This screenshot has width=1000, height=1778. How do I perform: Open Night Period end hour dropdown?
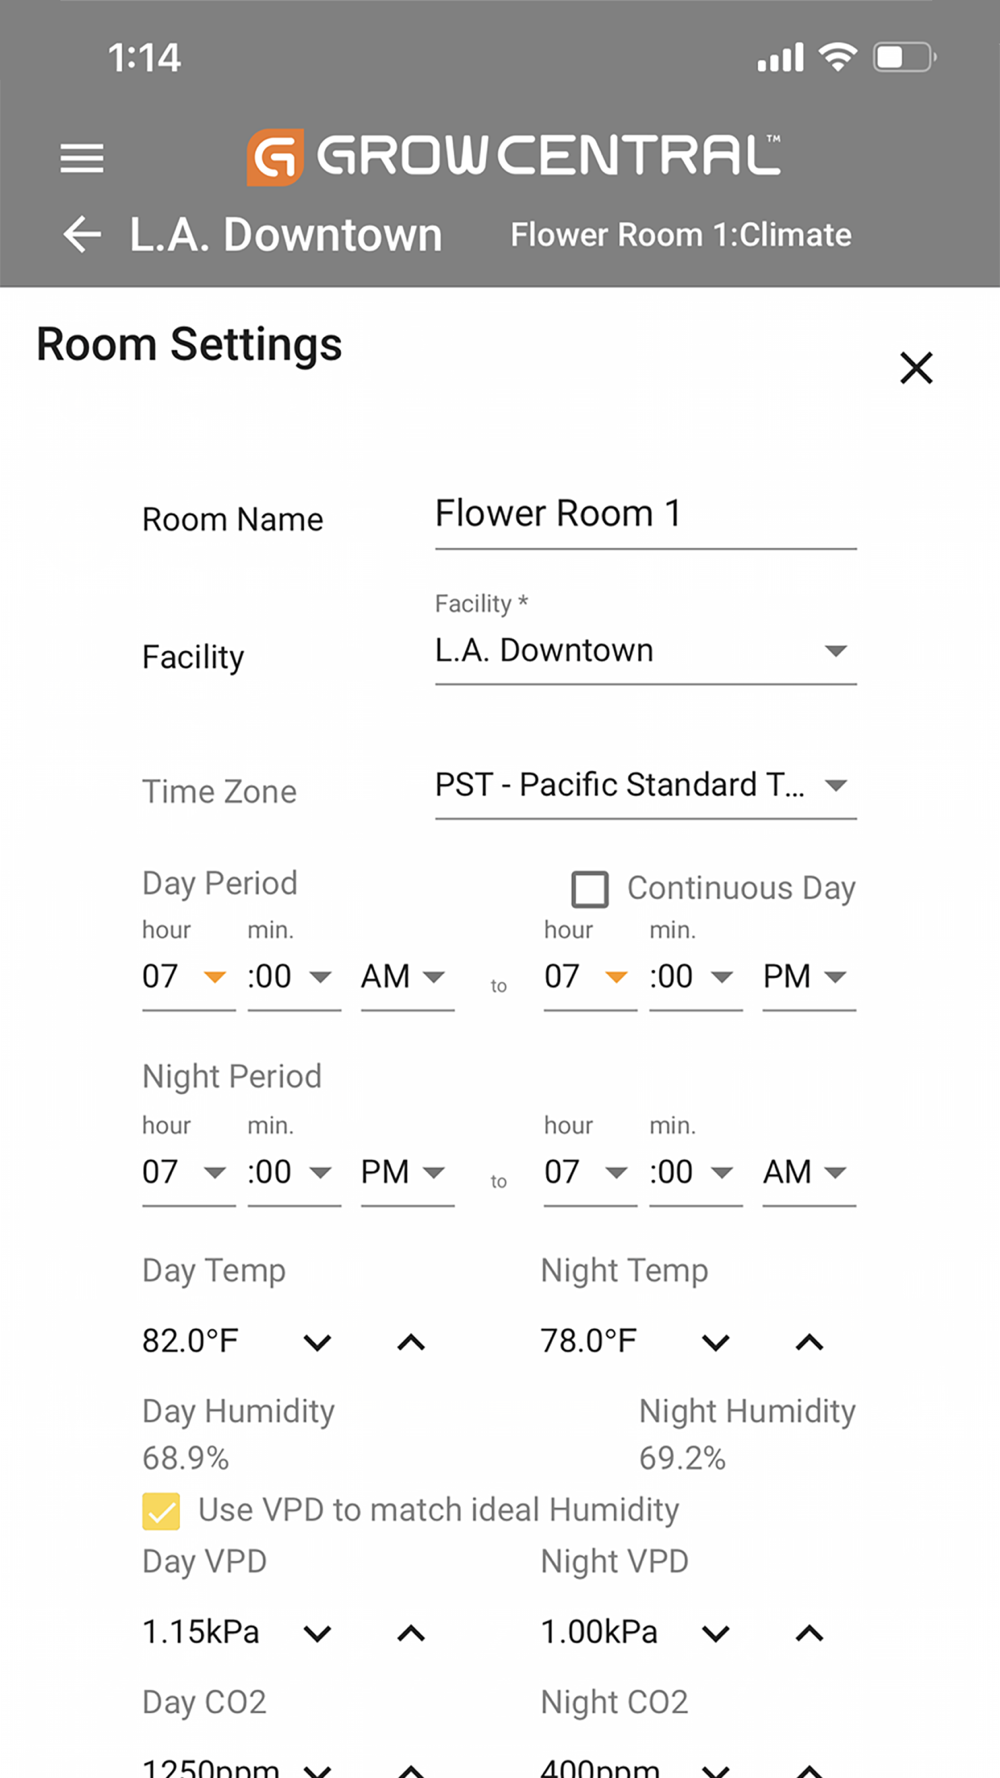589,1172
